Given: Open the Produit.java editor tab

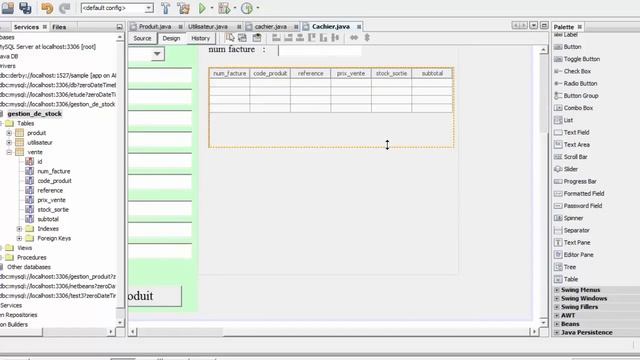Looking at the screenshot, I should pyautogui.click(x=155, y=27).
